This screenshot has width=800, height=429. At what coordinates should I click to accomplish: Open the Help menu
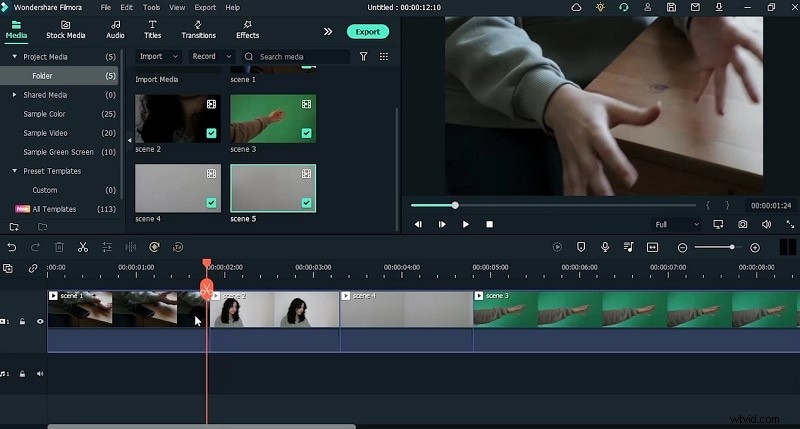233,7
